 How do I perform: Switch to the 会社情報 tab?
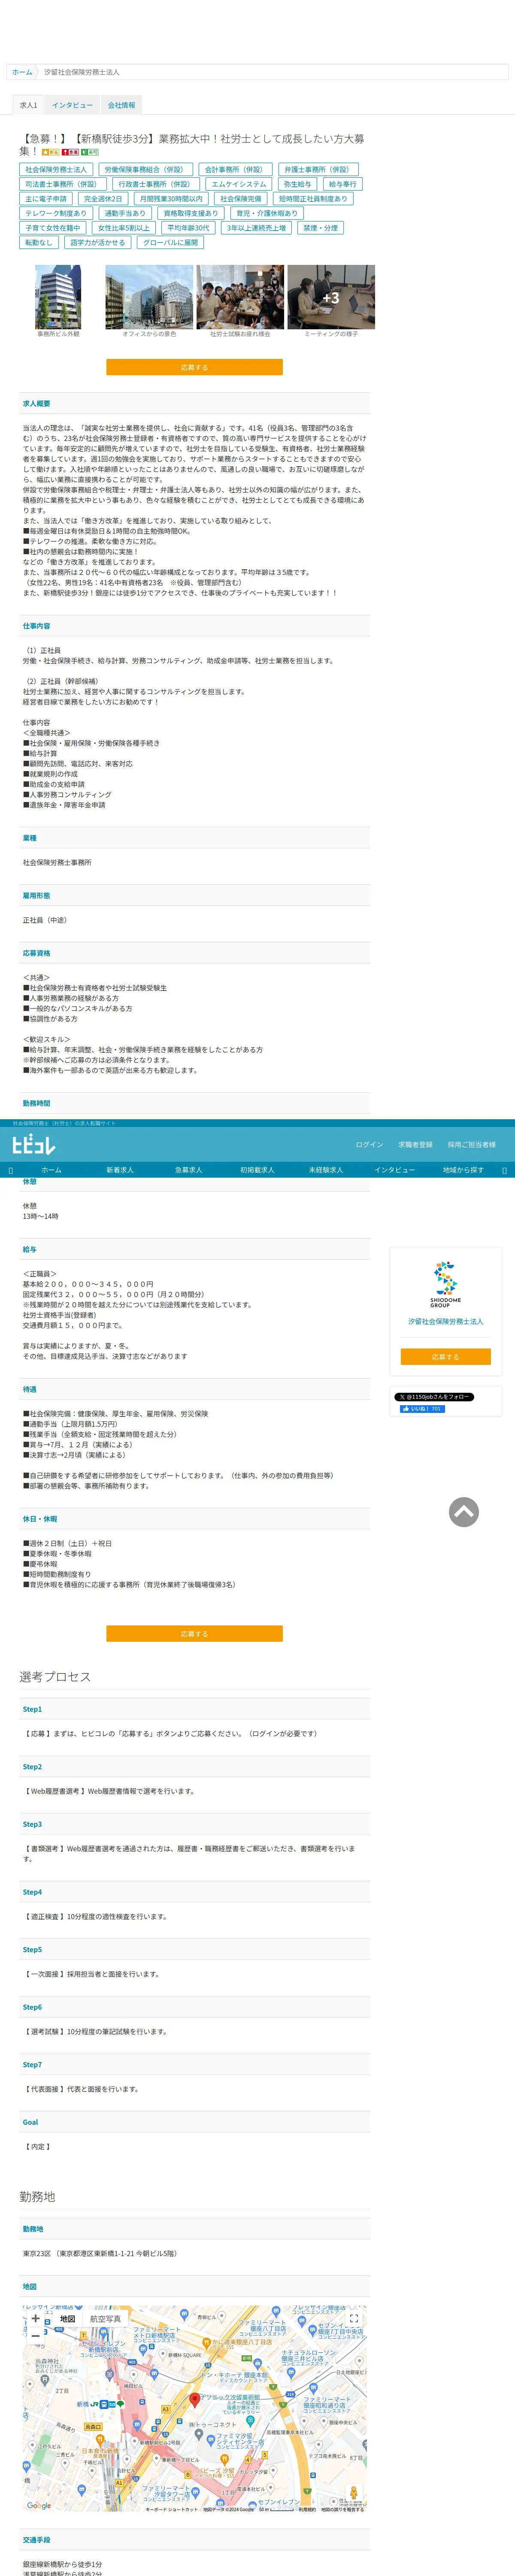(x=122, y=105)
